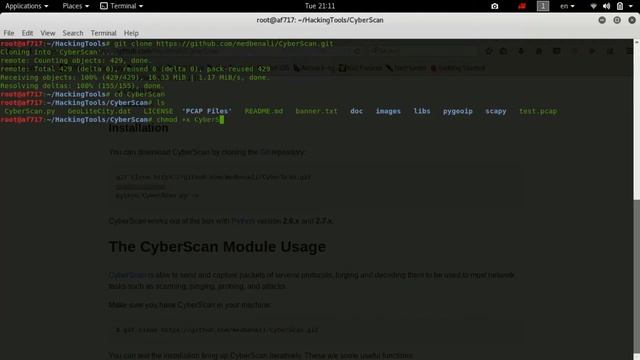640x360 pixels.
Task: Click the CyberScan link in browser paragraph
Action: click(127, 275)
